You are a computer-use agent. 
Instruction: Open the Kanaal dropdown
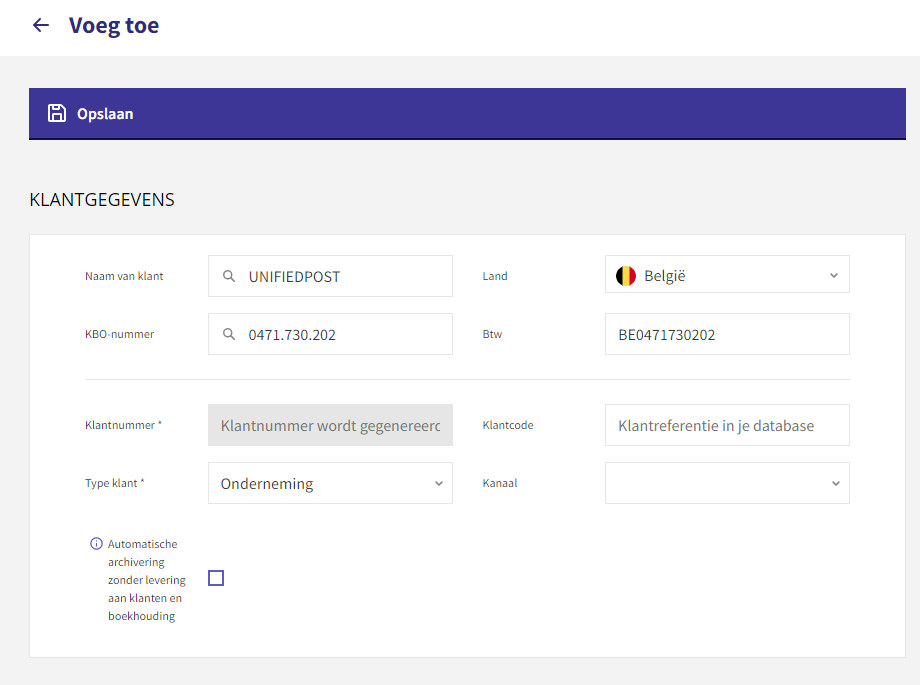(727, 483)
